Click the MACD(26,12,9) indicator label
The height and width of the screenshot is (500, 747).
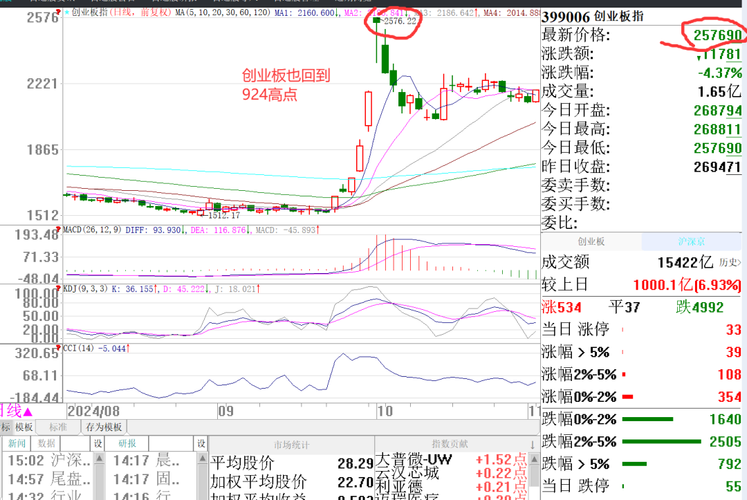click(92, 230)
